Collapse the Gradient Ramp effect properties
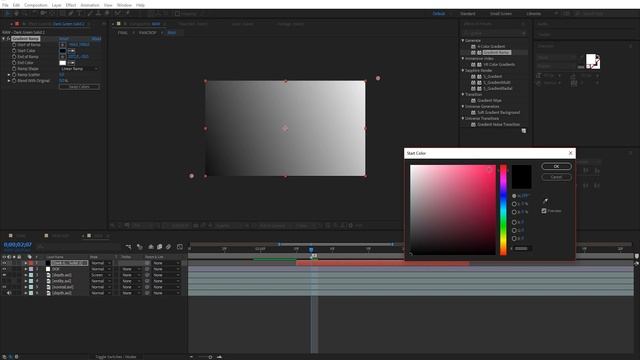This screenshot has height=360, width=640. [4, 39]
